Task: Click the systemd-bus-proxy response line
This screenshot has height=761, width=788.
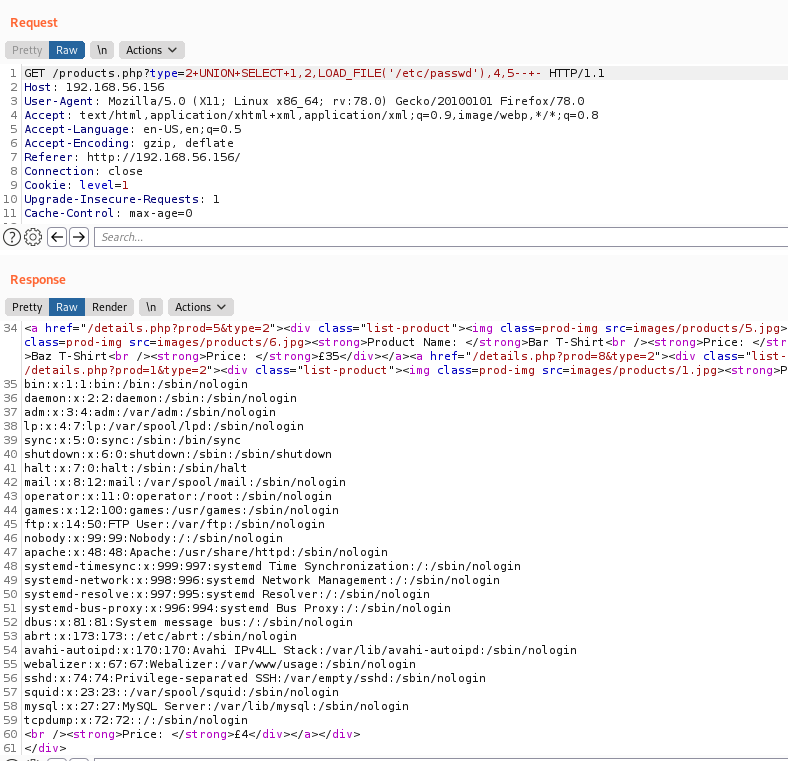Action: (237, 609)
